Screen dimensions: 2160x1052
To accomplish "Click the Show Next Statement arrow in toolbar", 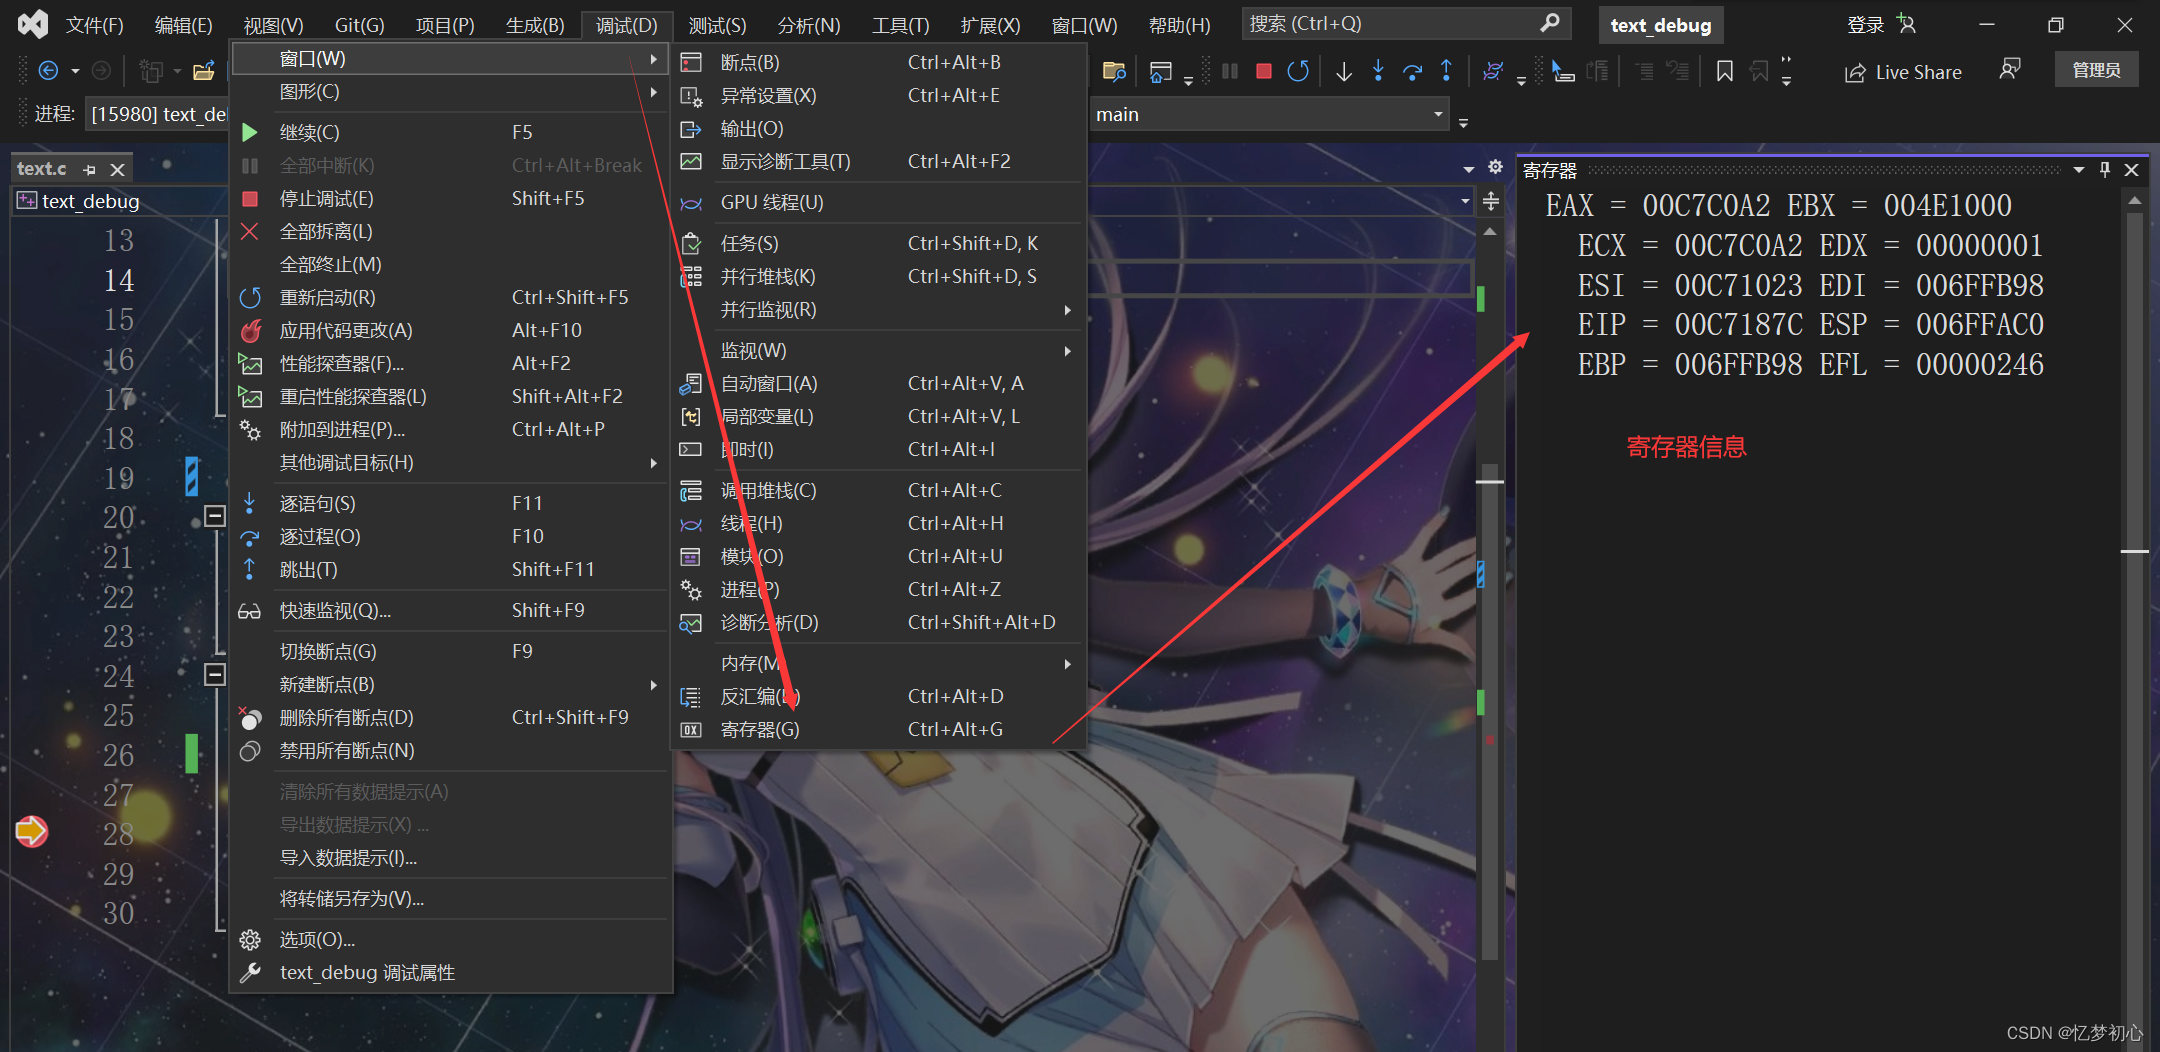I will (x=1344, y=71).
